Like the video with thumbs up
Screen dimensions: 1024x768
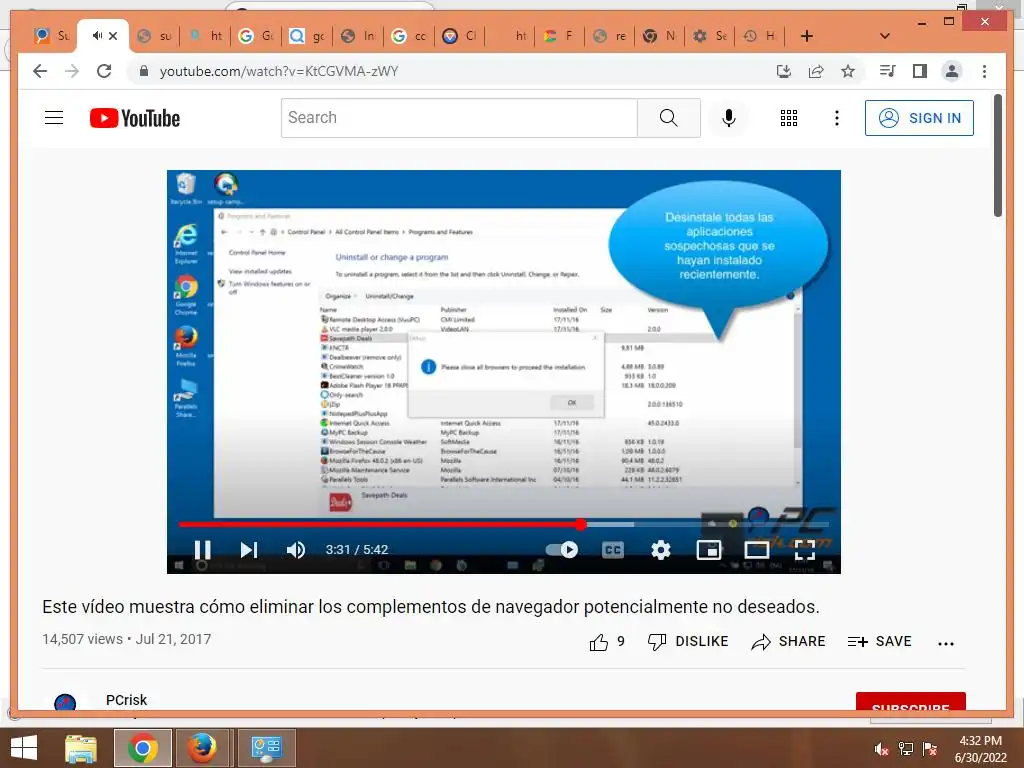[607, 642]
